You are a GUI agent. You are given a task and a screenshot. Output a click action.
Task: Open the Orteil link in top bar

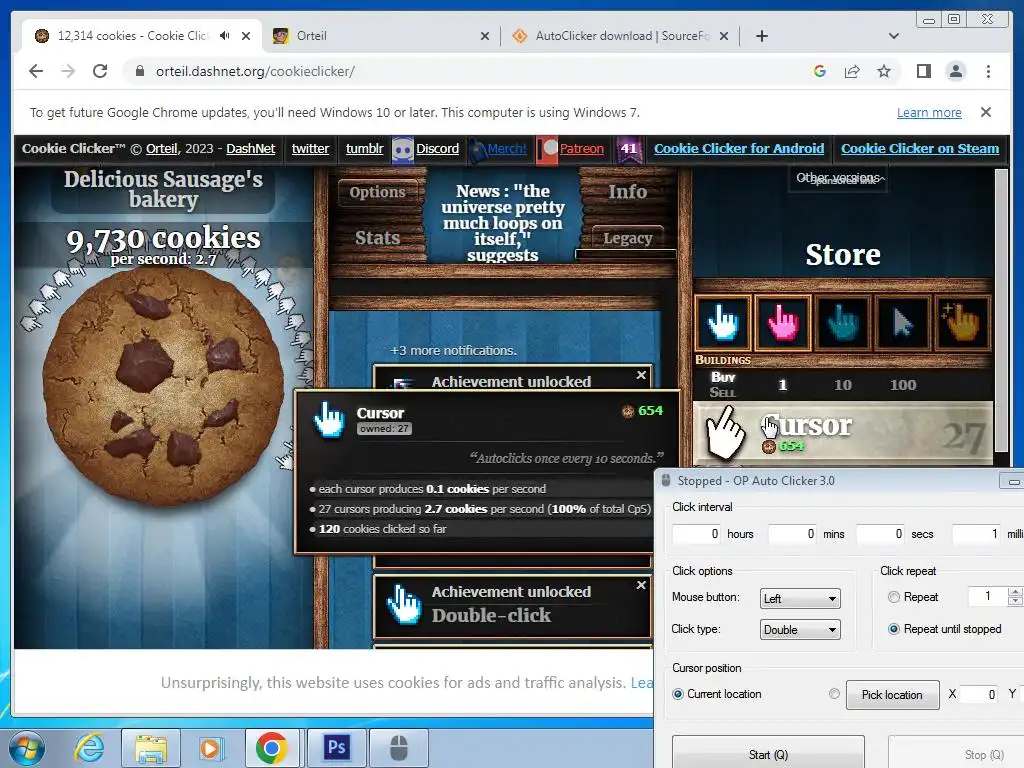pyautogui.click(x=161, y=149)
